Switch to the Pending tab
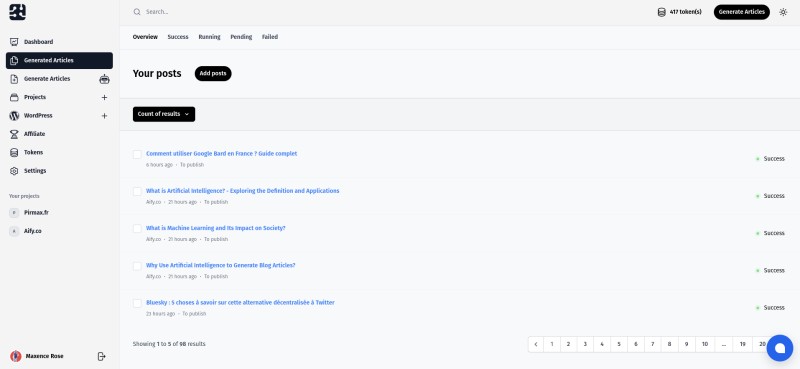The height and width of the screenshot is (369, 800). 241,37
